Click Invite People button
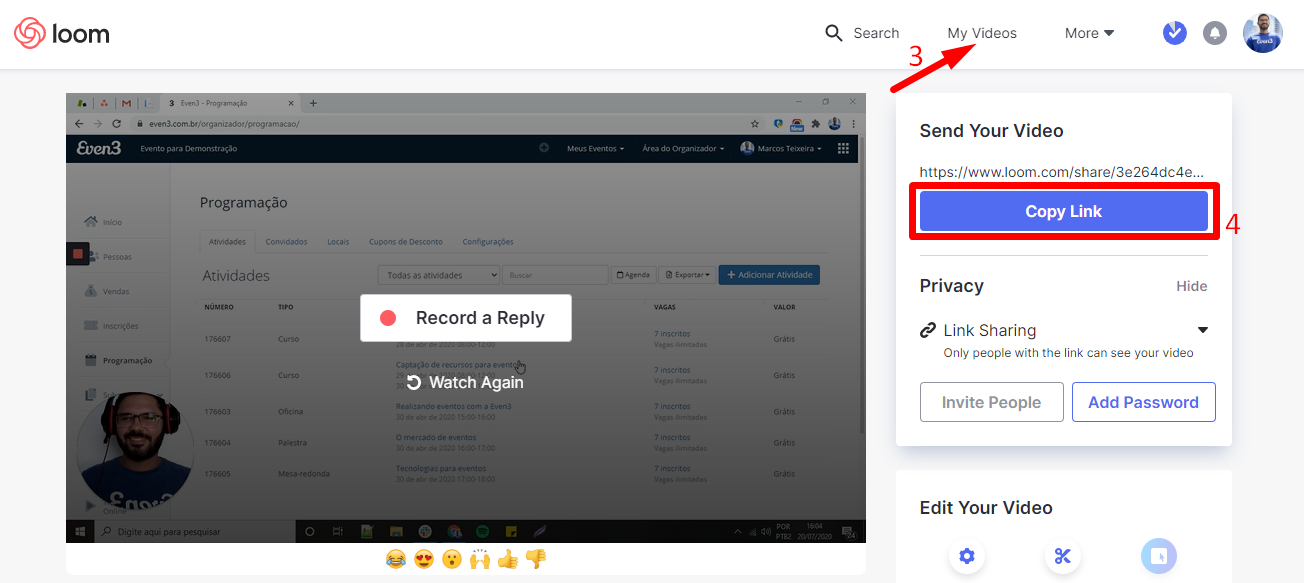This screenshot has height=583, width=1304. coord(991,402)
